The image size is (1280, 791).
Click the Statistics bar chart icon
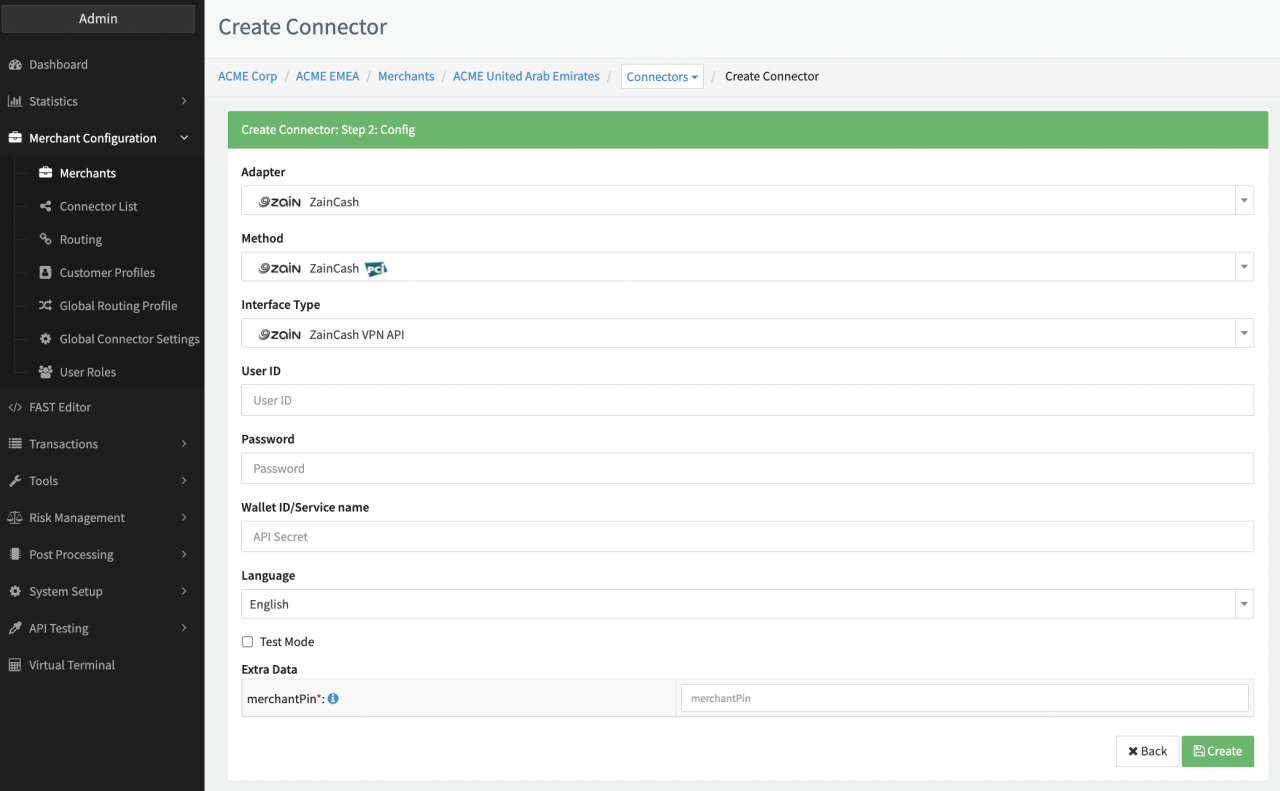(15, 102)
